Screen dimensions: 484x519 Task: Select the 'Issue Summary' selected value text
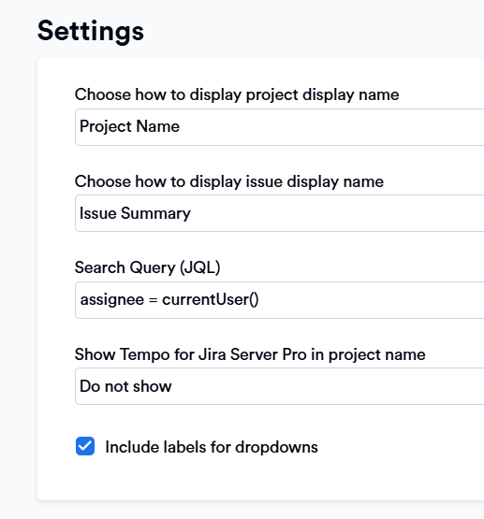point(135,213)
